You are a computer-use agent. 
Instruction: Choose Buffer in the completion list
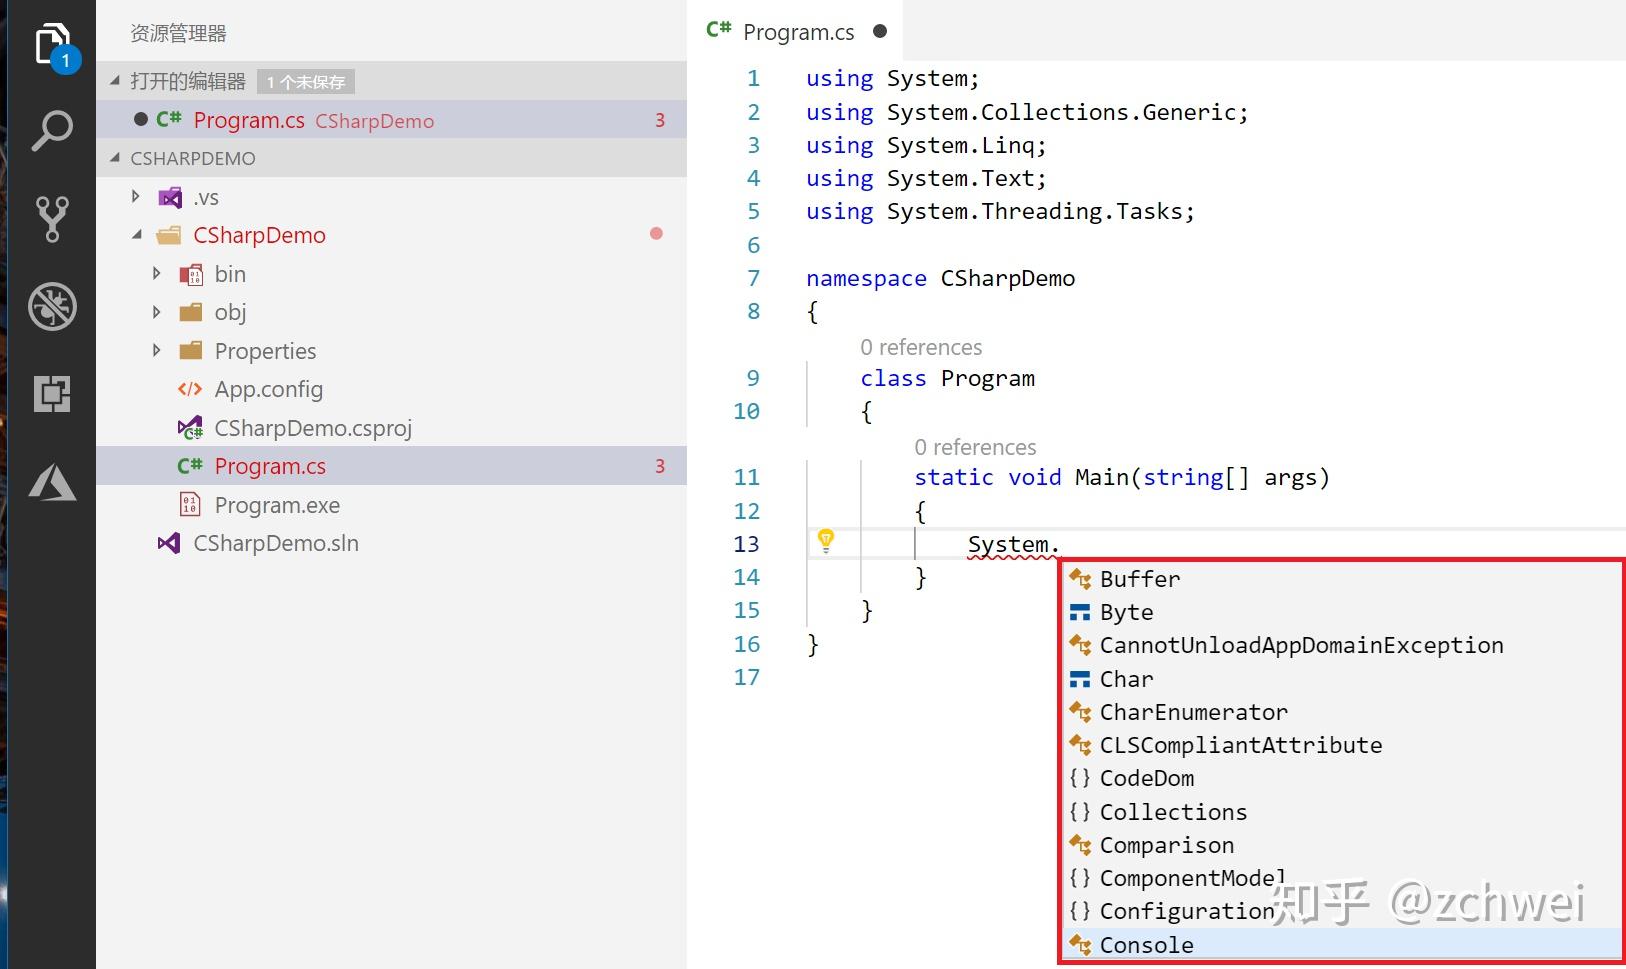click(x=1139, y=578)
